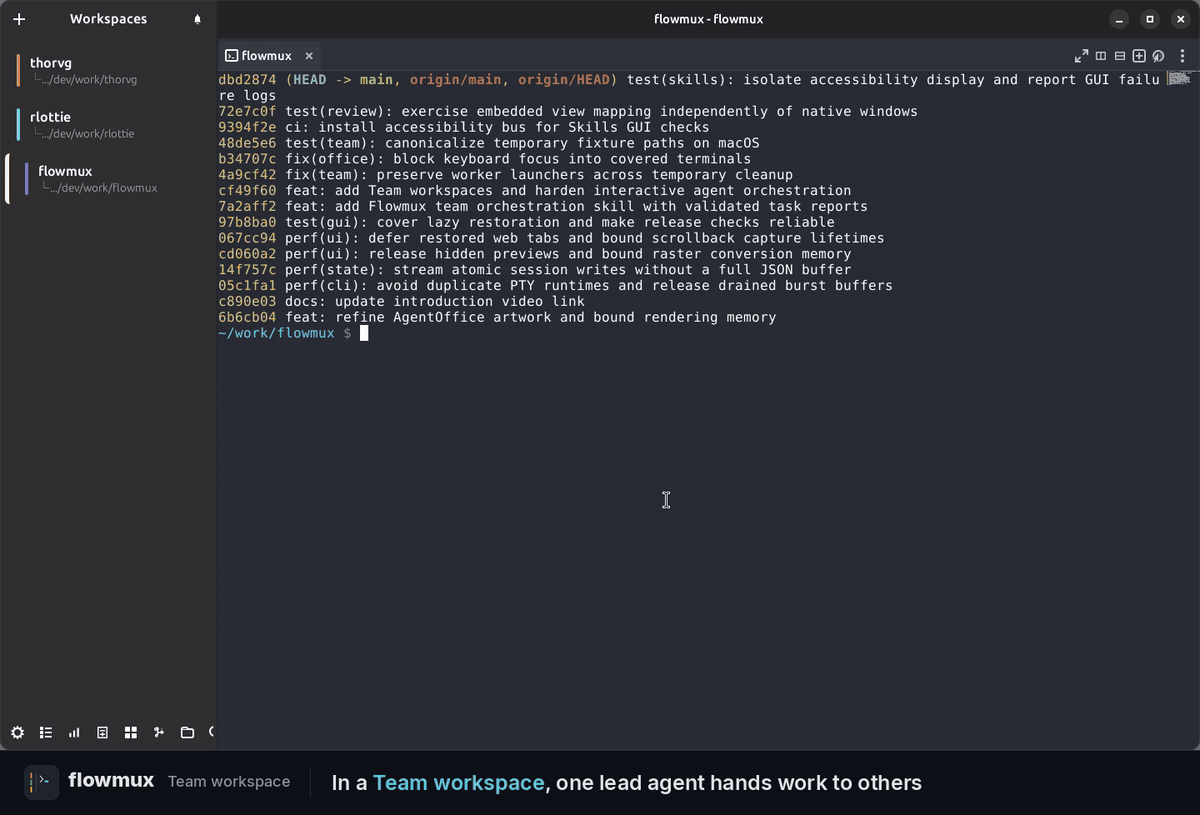This screenshot has width=1200, height=815.
Task: Click 'docs: update introduction video link' message
Action: [435, 302]
